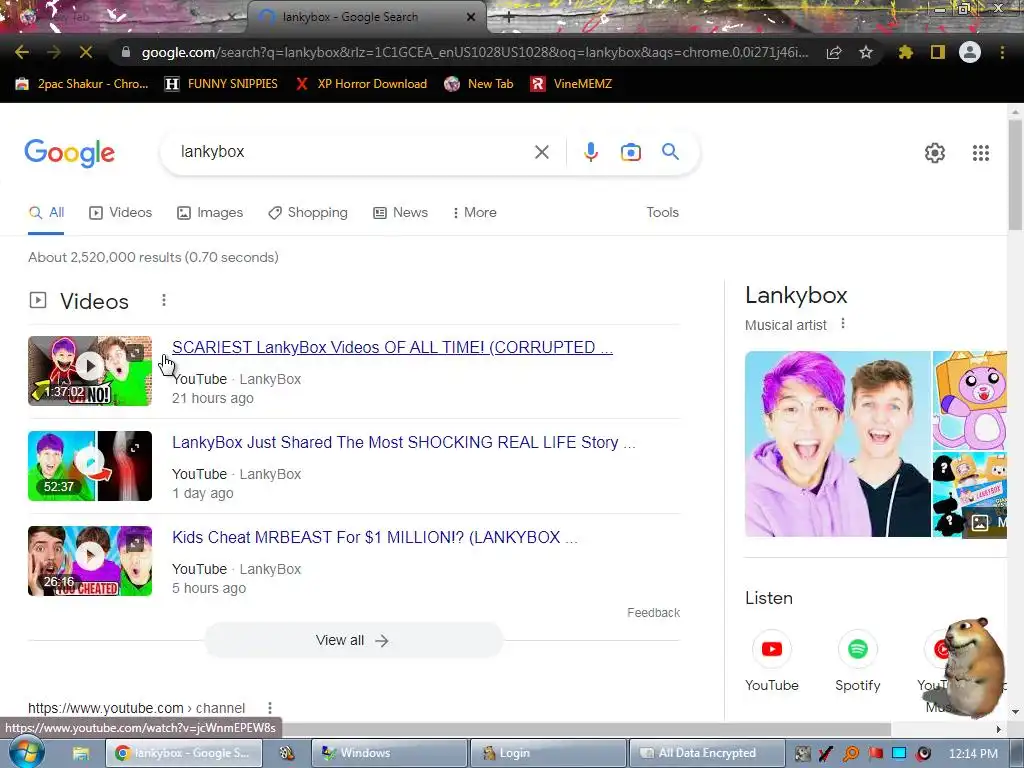This screenshot has height=768, width=1024.
Task: Search by image with the camera icon
Action: 630,152
